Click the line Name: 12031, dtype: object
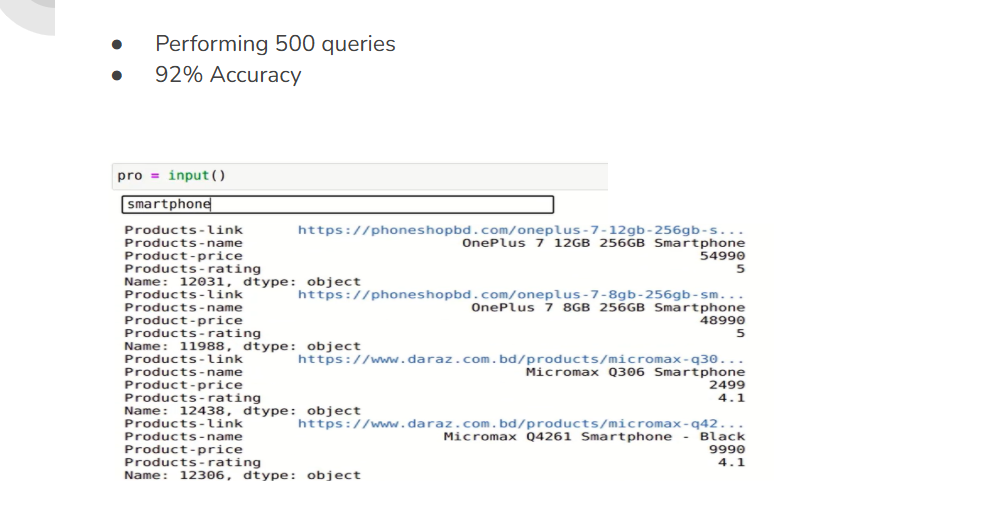 243,282
